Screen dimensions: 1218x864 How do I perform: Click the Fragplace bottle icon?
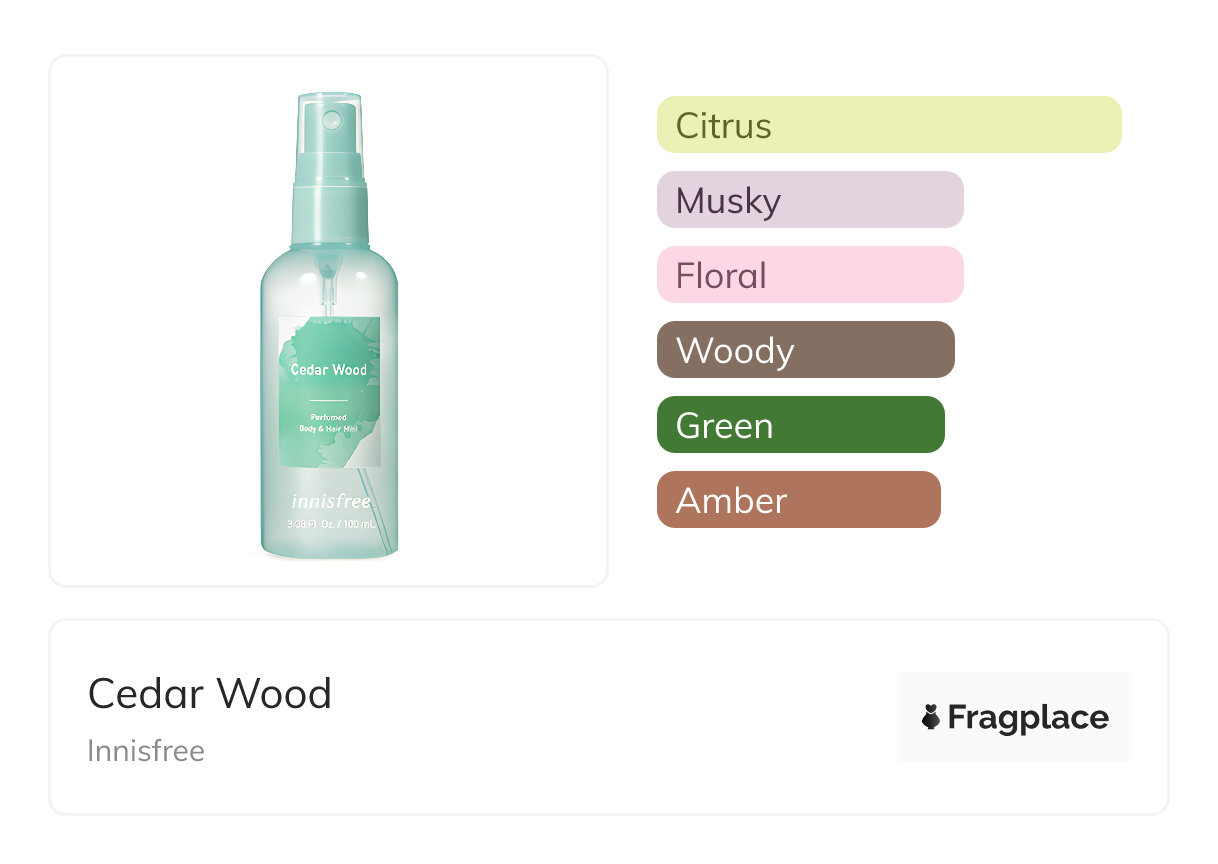point(931,717)
